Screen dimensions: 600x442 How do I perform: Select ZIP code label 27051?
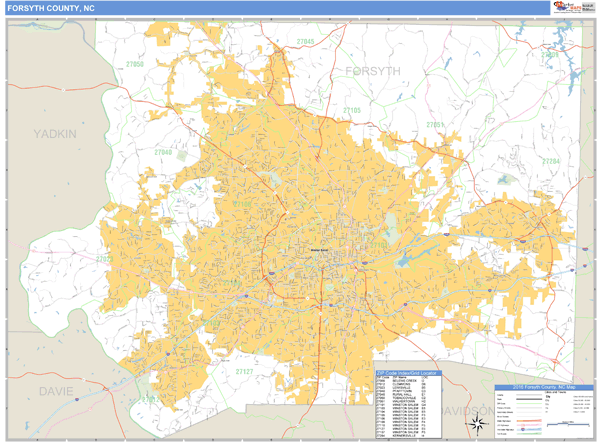click(x=435, y=124)
